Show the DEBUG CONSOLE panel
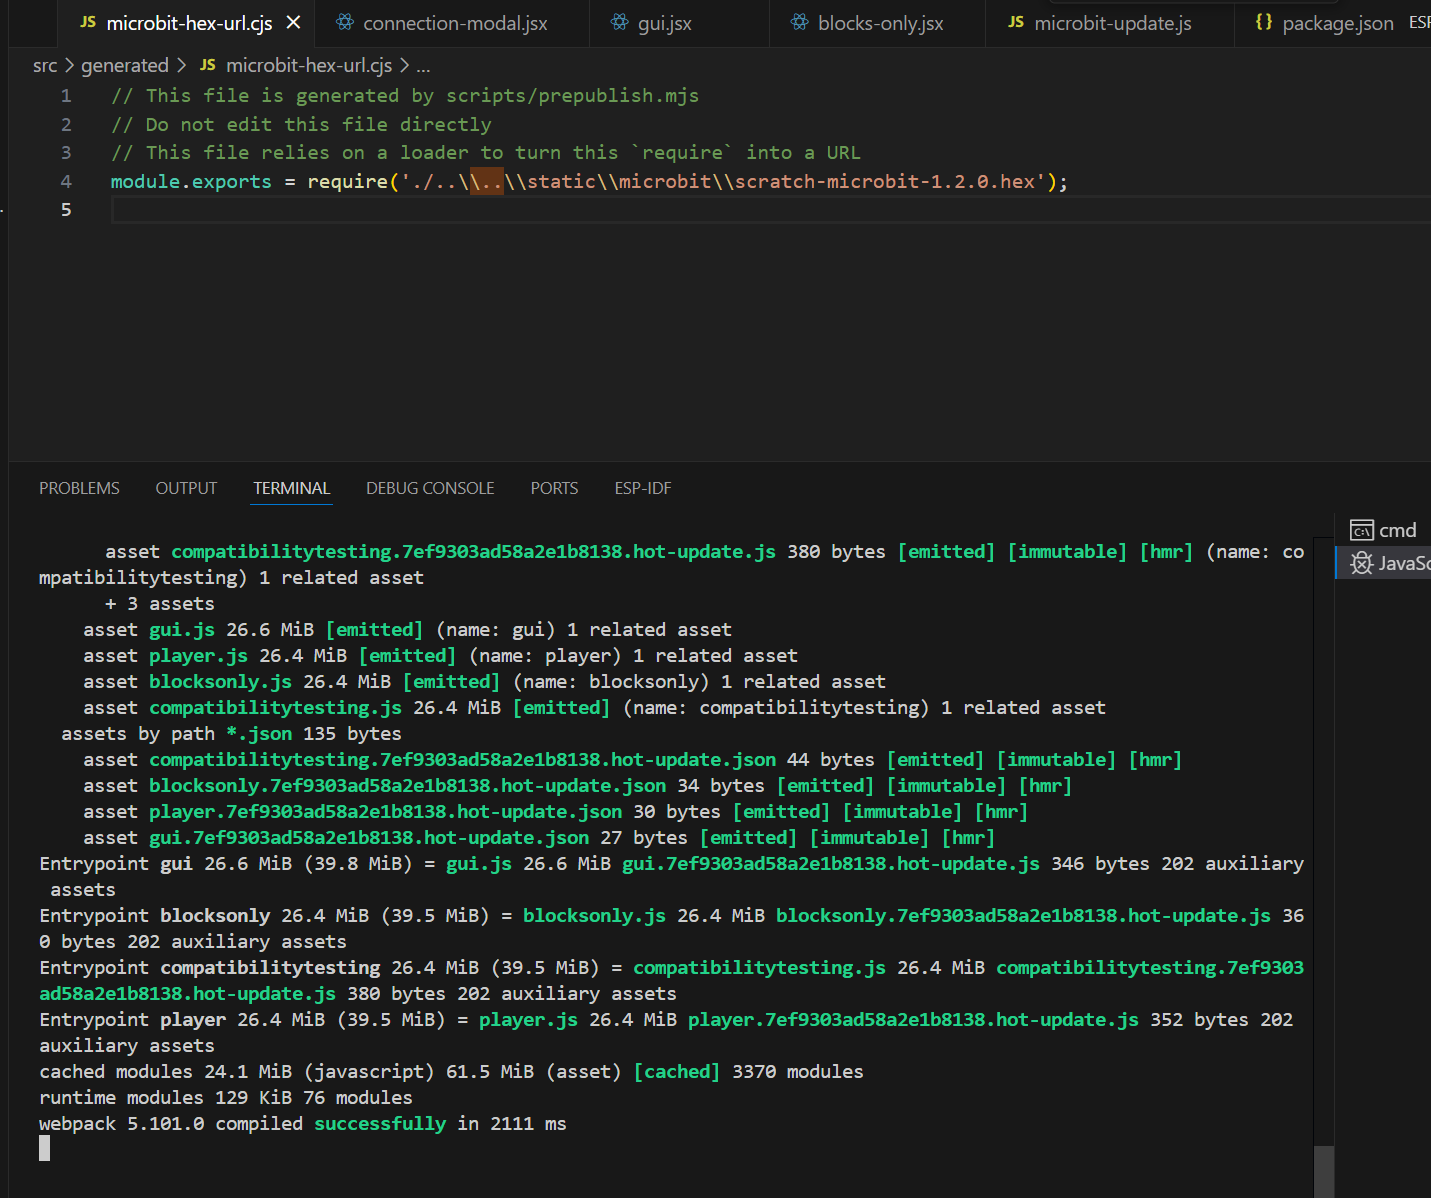 [430, 488]
